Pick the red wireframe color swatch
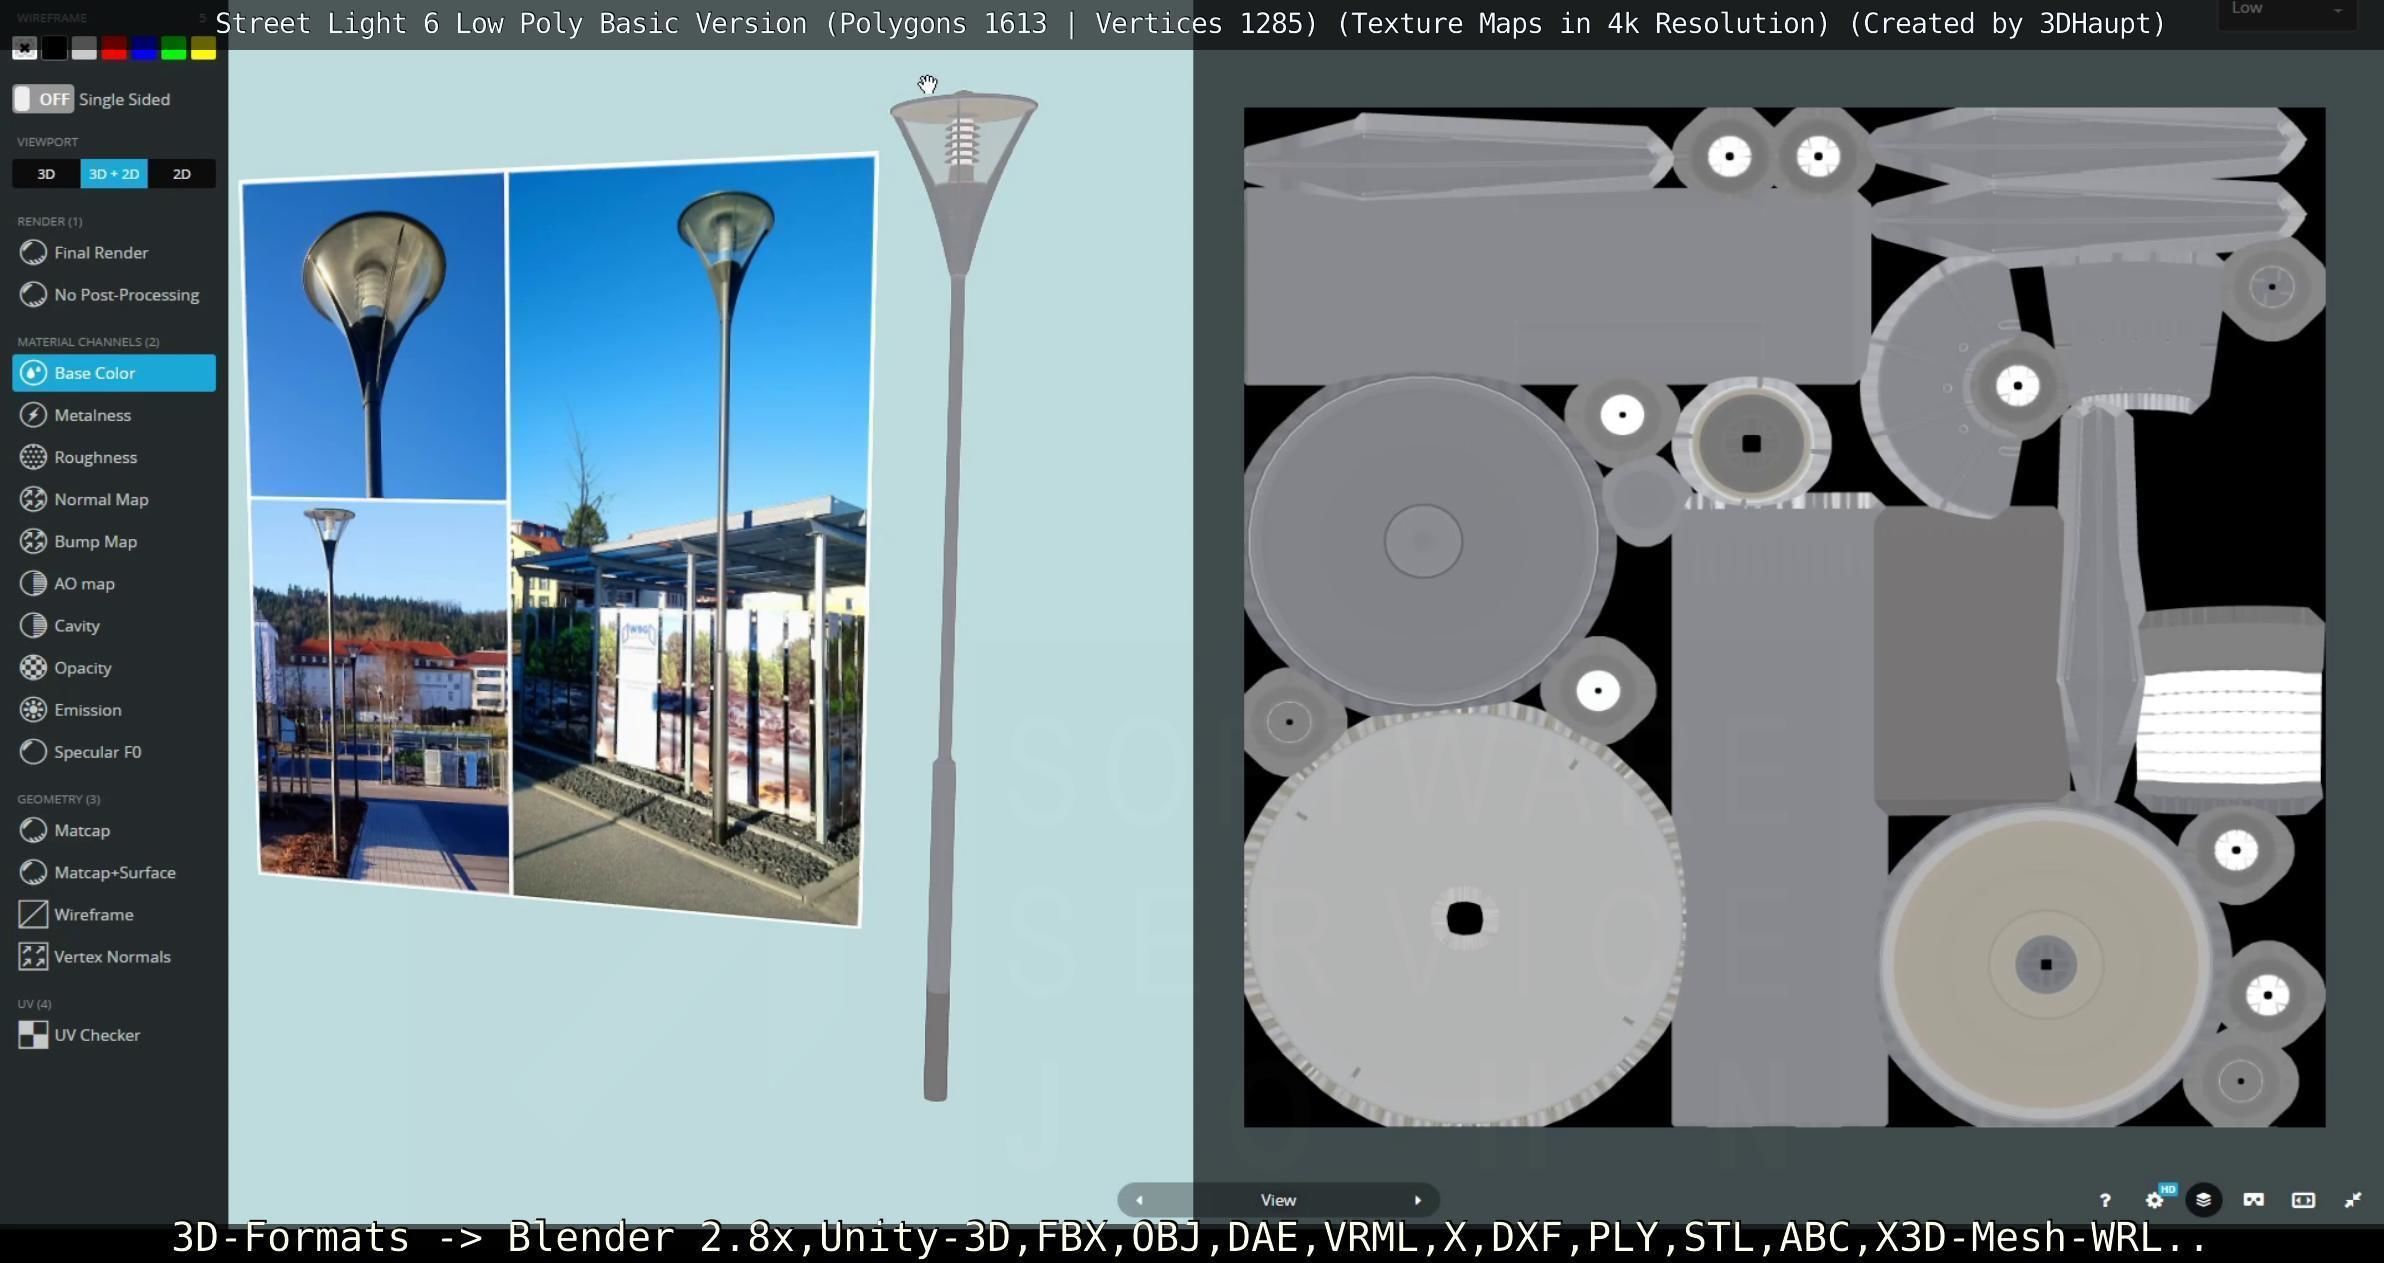 point(114,48)
